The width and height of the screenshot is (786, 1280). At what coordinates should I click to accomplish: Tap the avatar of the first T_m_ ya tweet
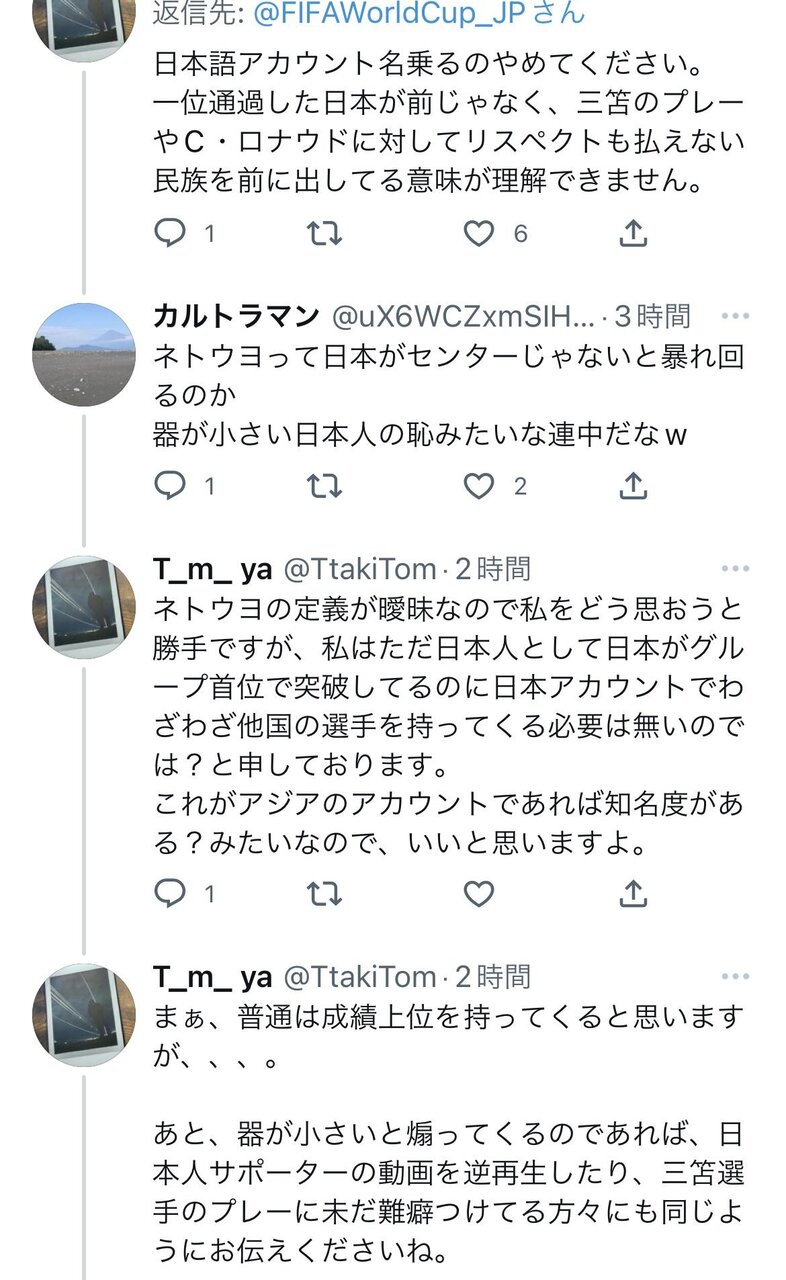tap(85, 607)
